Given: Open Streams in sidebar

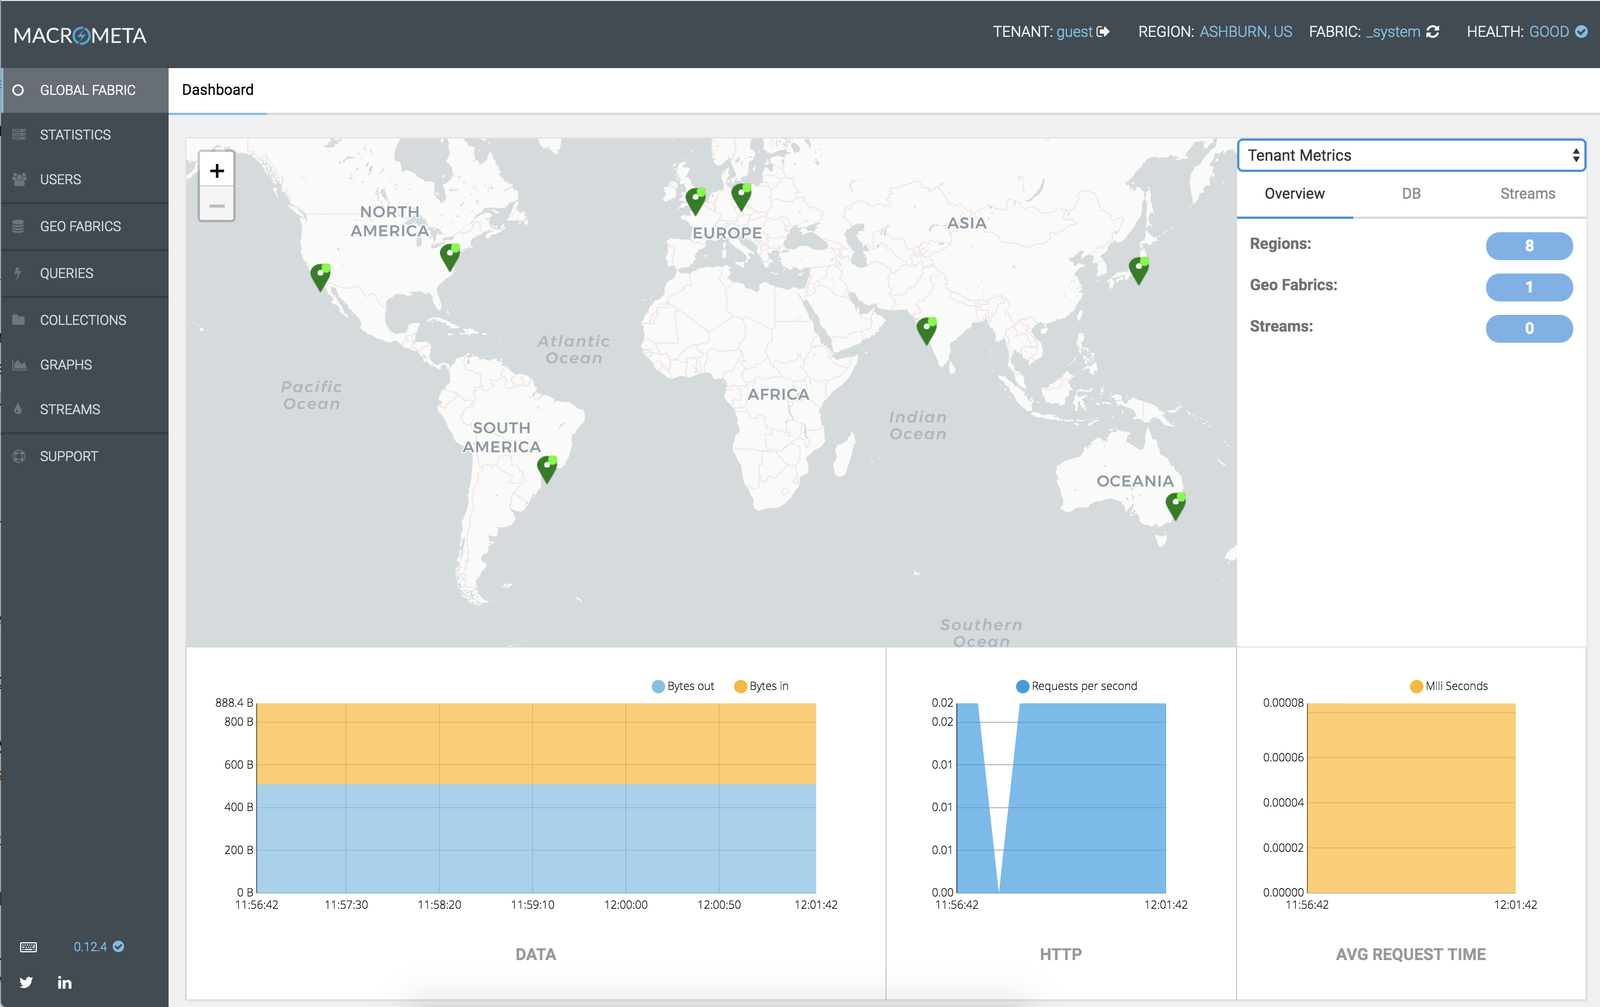Looking at the screenshot, I should pyautogui.click(x=85, y=410).
